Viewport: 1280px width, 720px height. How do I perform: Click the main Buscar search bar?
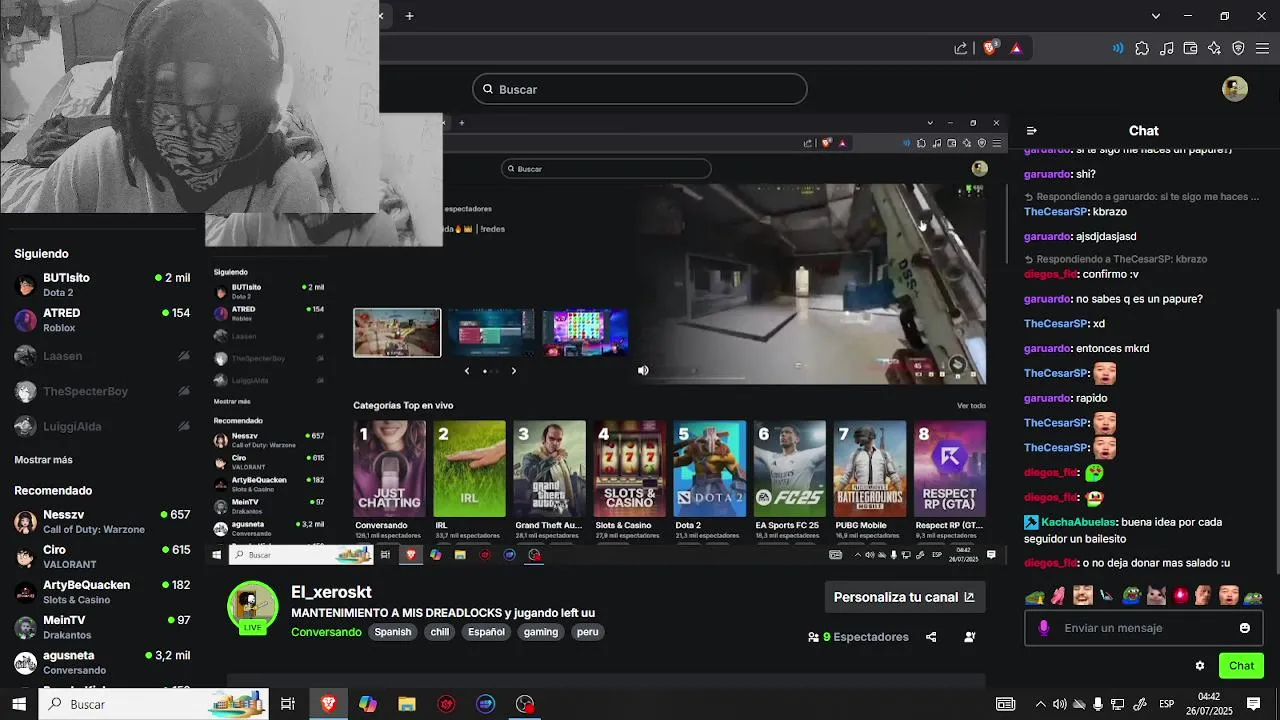(639, 89)
